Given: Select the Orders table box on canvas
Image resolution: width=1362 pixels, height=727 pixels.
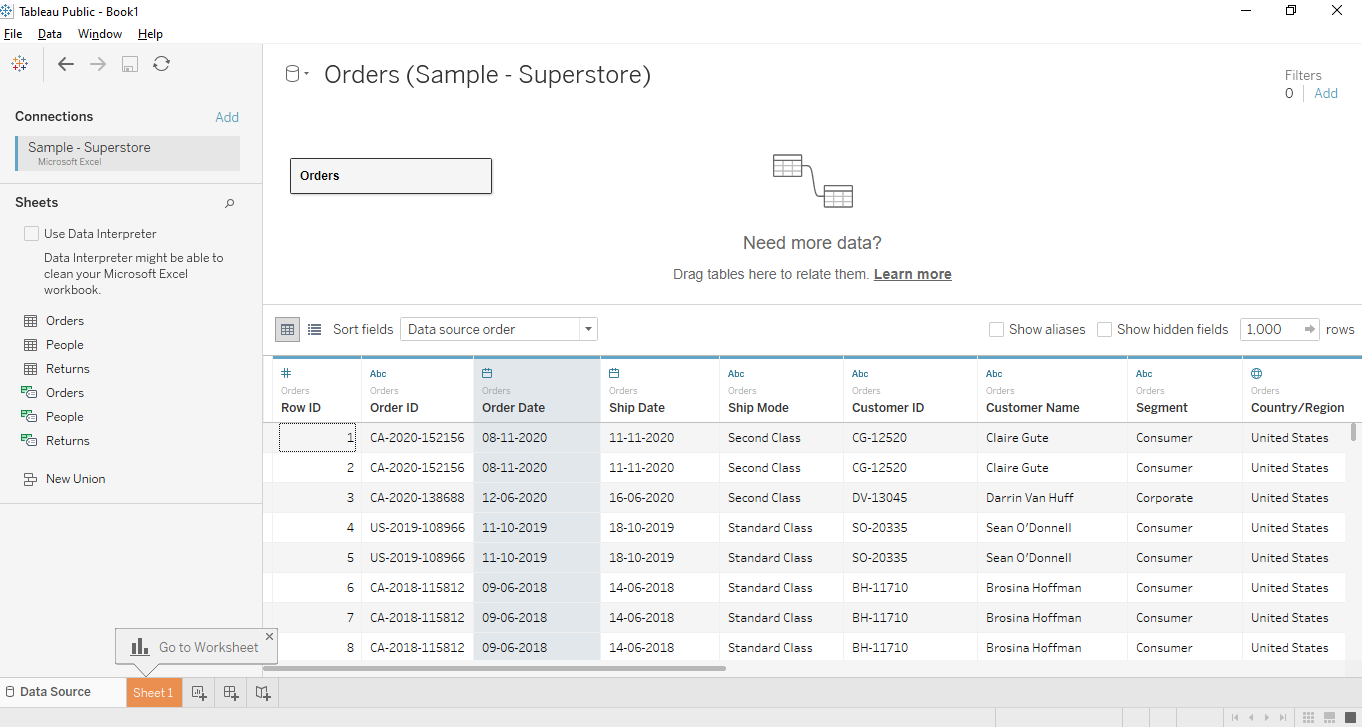Looking at the screenshot, I should point(391,176).
